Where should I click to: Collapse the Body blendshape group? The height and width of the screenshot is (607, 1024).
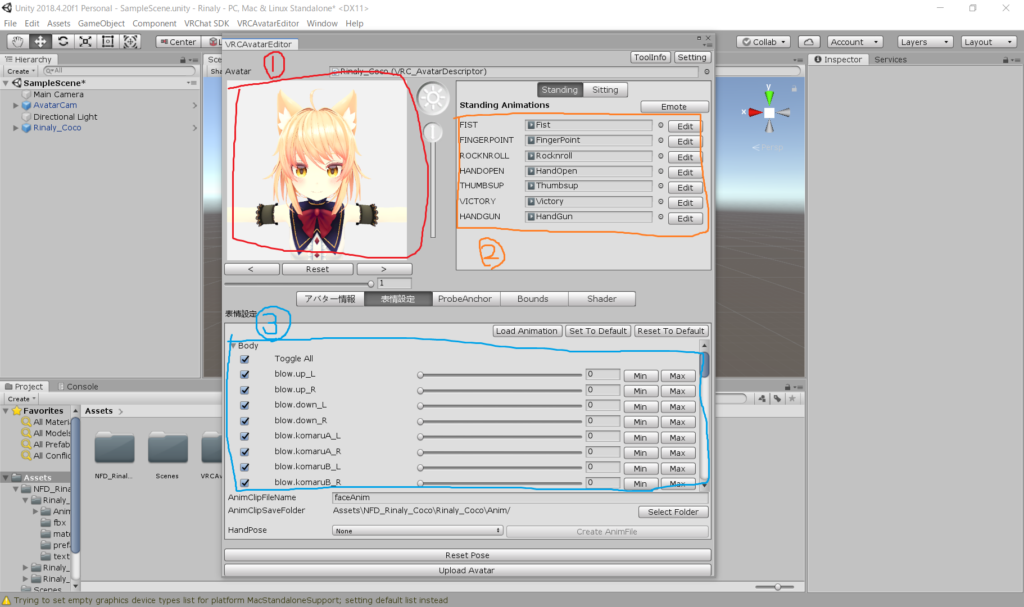point(233,346)
